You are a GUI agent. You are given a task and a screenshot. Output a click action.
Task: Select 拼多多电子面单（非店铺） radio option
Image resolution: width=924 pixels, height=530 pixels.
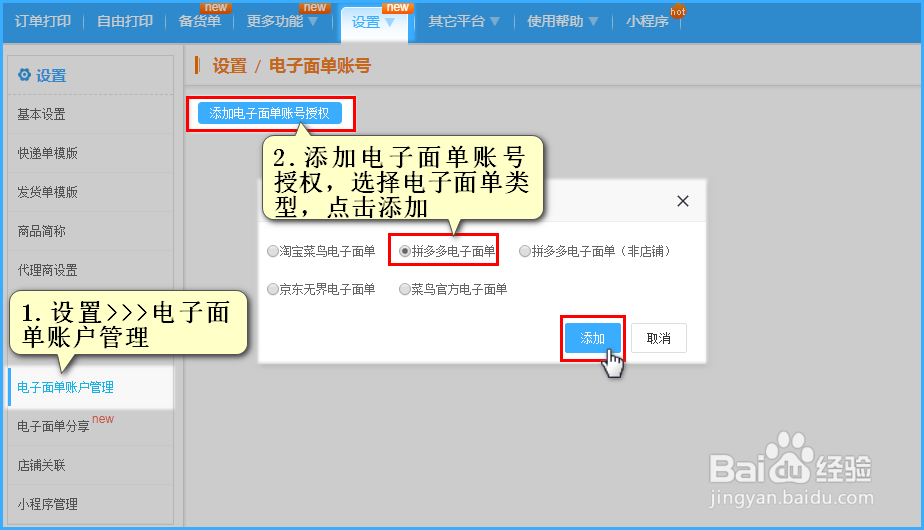coord(524,252)
